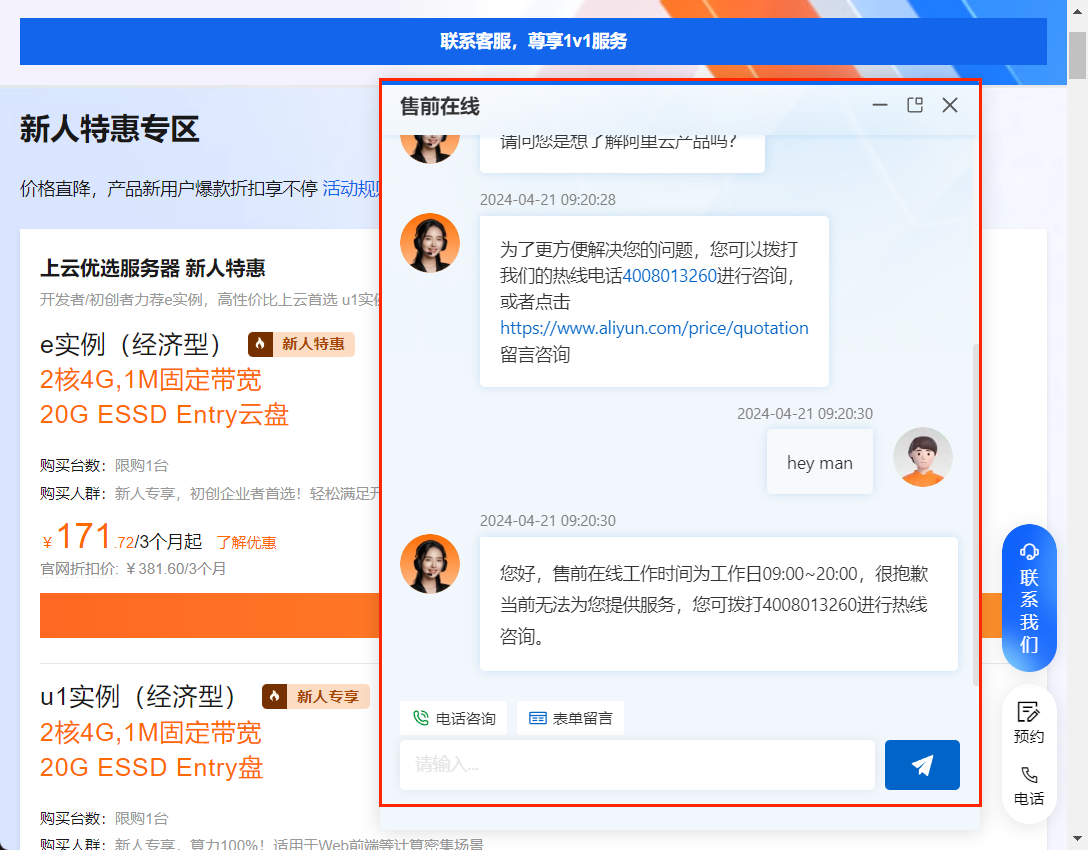
Task: Click the 了解优惠 link
Action: (x=246, y=543)
